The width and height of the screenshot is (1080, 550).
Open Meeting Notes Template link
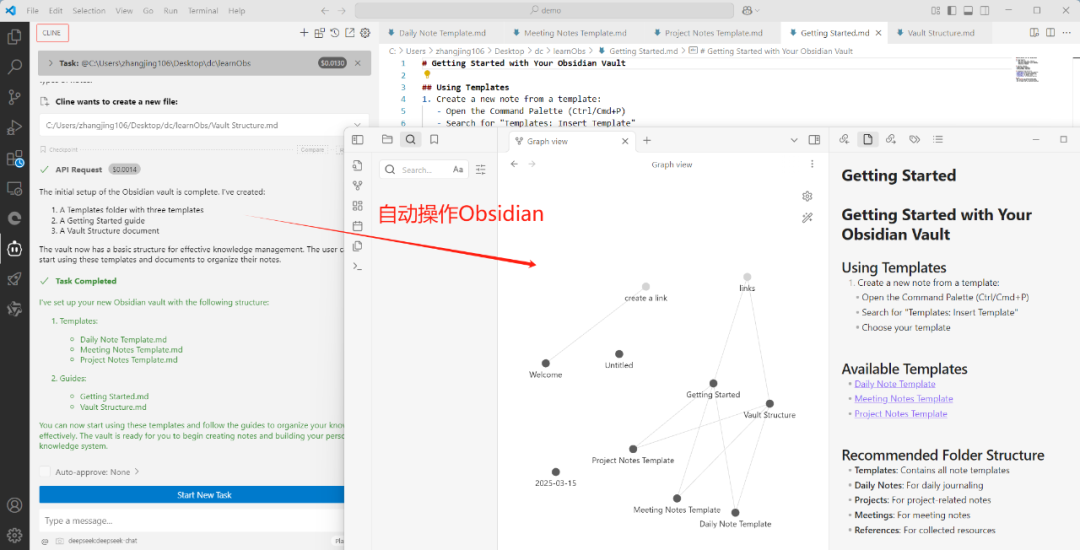point(904,399)
